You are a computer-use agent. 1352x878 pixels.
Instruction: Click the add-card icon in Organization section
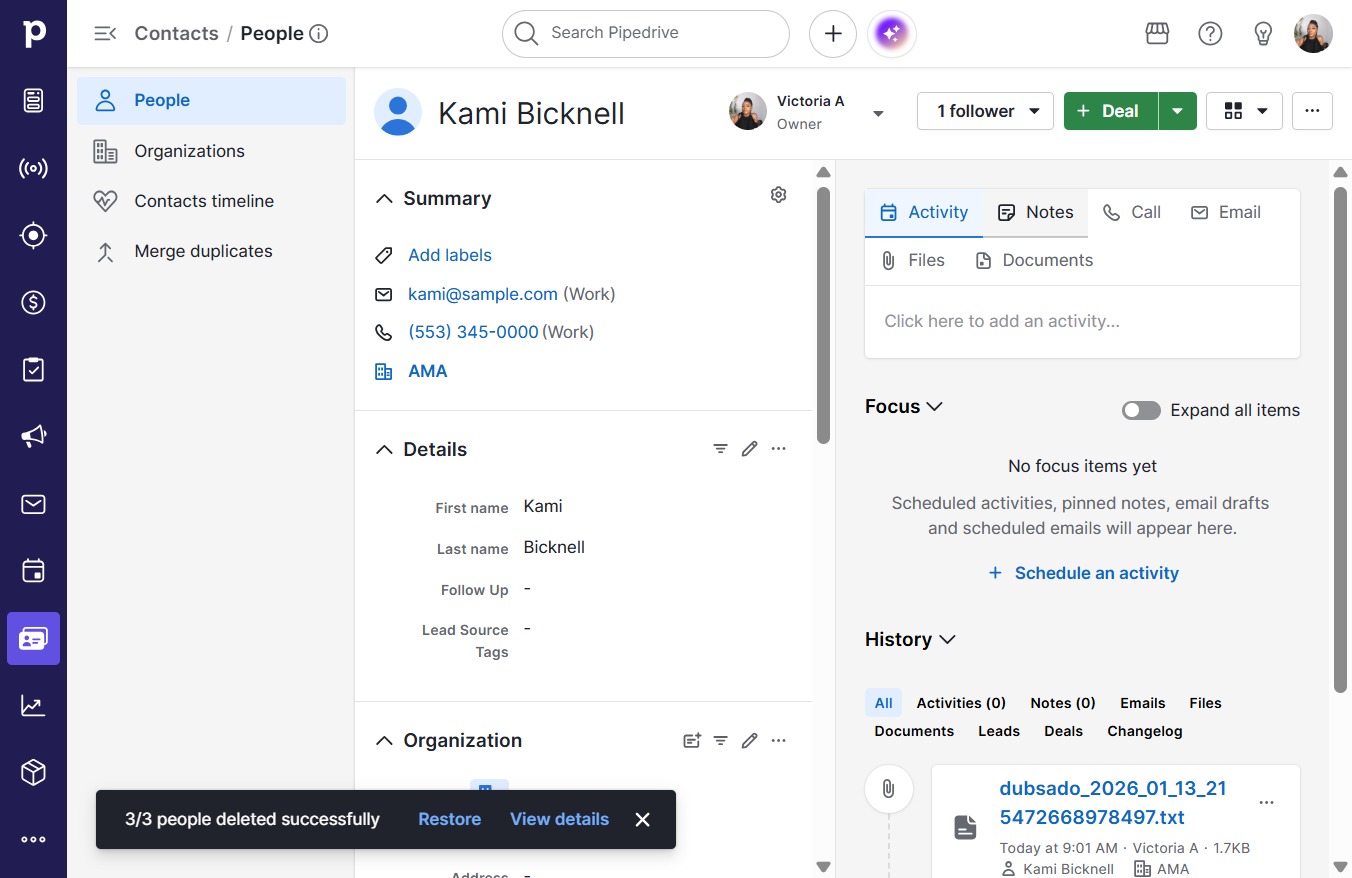pyautogui.click(x=692, y=741)
